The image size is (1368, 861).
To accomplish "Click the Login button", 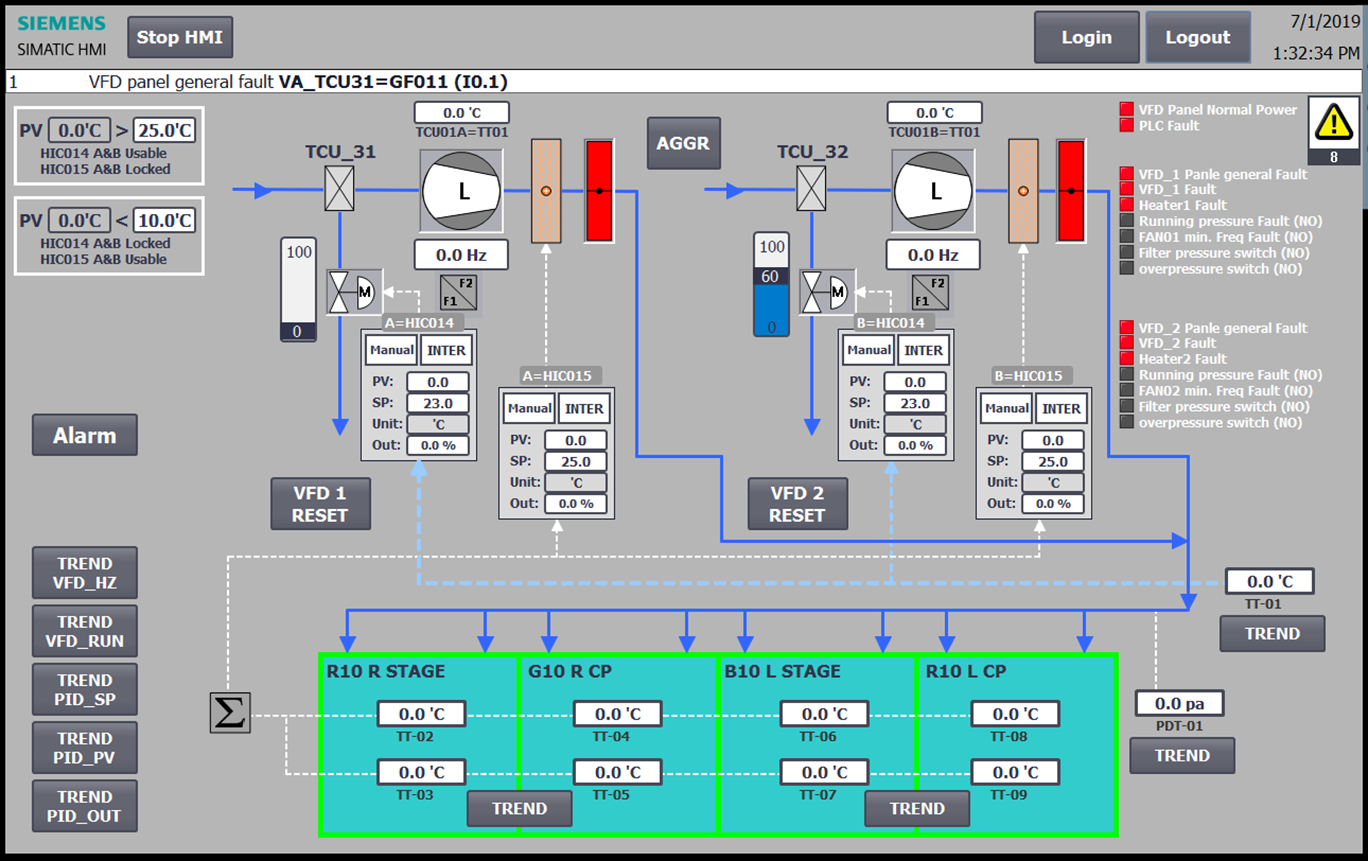I will coord(1086,38).
